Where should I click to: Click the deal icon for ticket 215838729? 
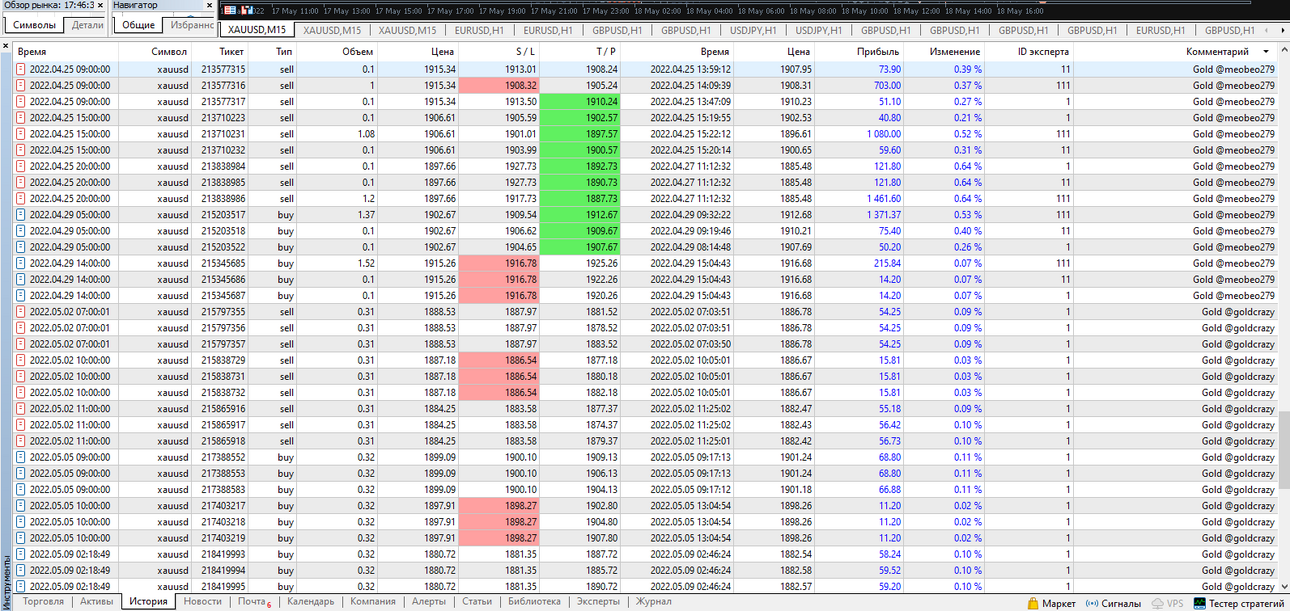pos(21,360)
